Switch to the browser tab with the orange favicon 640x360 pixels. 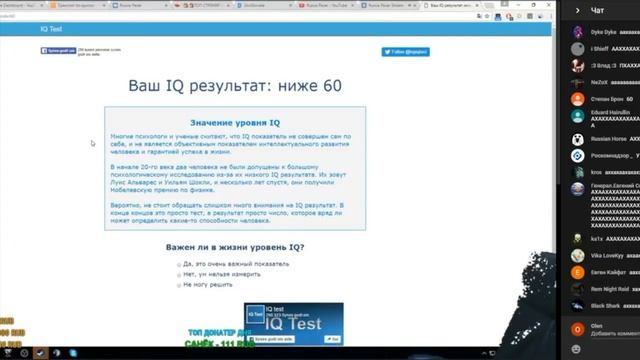[78, 5]
